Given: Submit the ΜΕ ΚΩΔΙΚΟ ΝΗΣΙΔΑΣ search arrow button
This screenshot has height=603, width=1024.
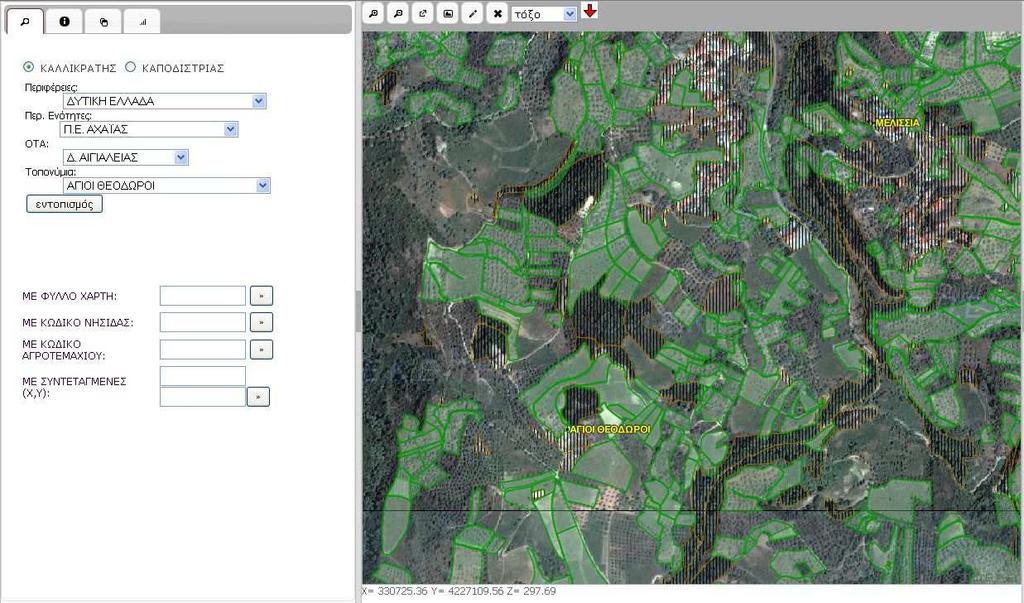Looking at the screenshot, I should coord(261,322).
